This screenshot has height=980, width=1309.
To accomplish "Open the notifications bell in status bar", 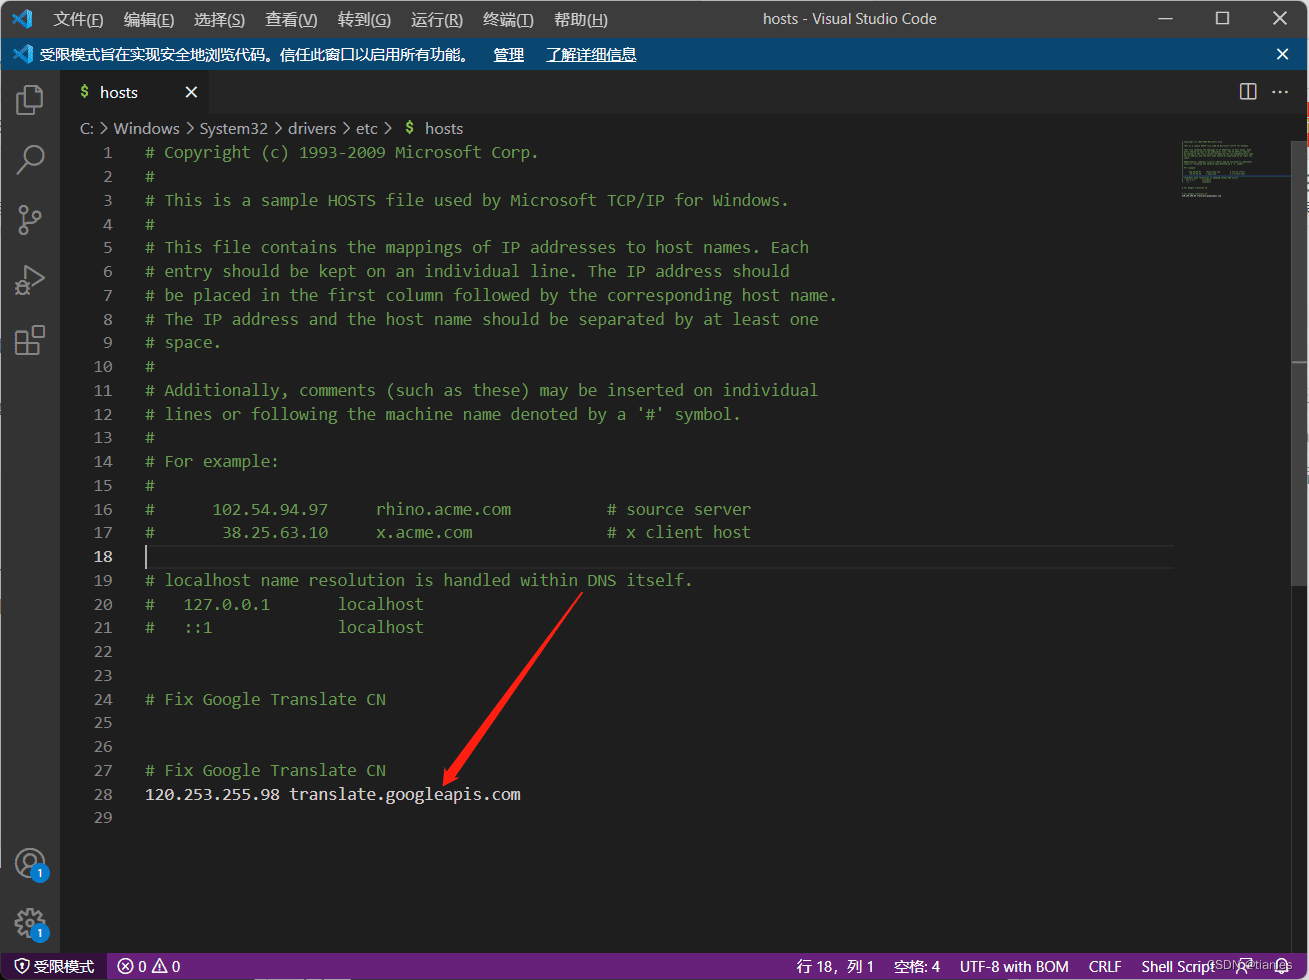I will coord(1282,966).
